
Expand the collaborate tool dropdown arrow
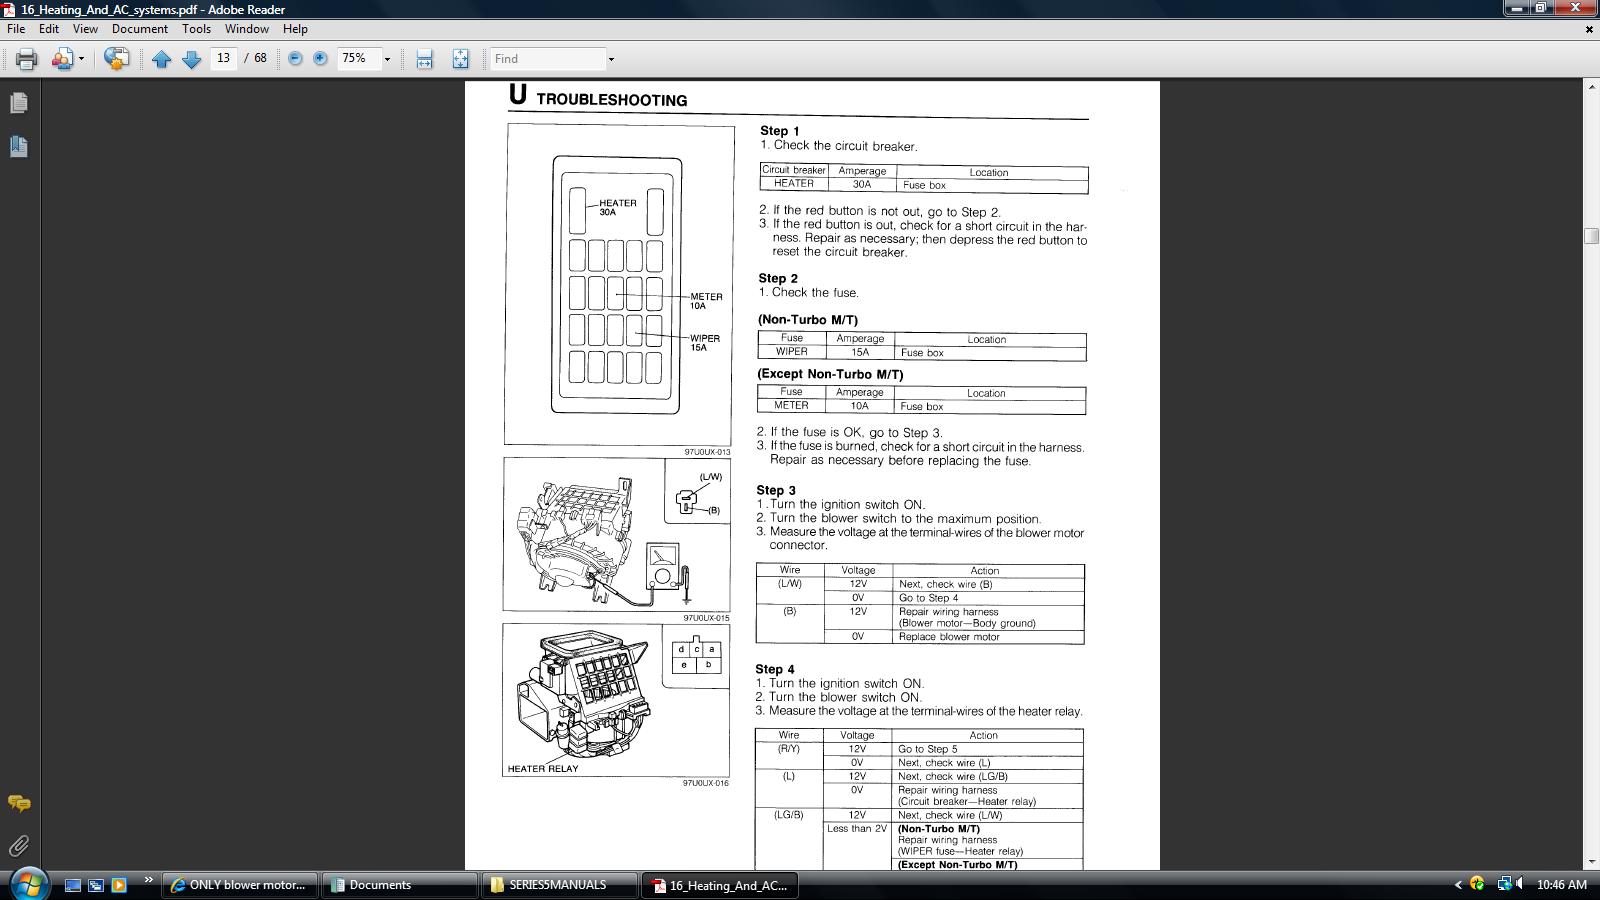(81, 59)
